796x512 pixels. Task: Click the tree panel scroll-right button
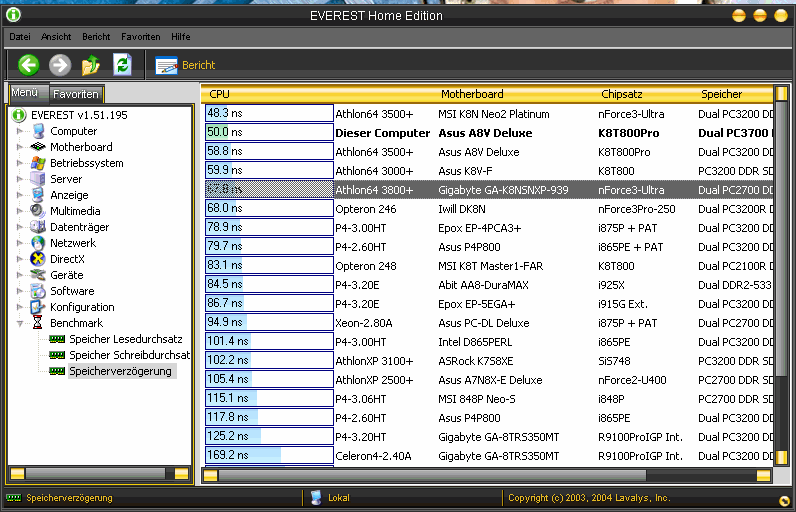pyautogui.click(x=181, y=473)
